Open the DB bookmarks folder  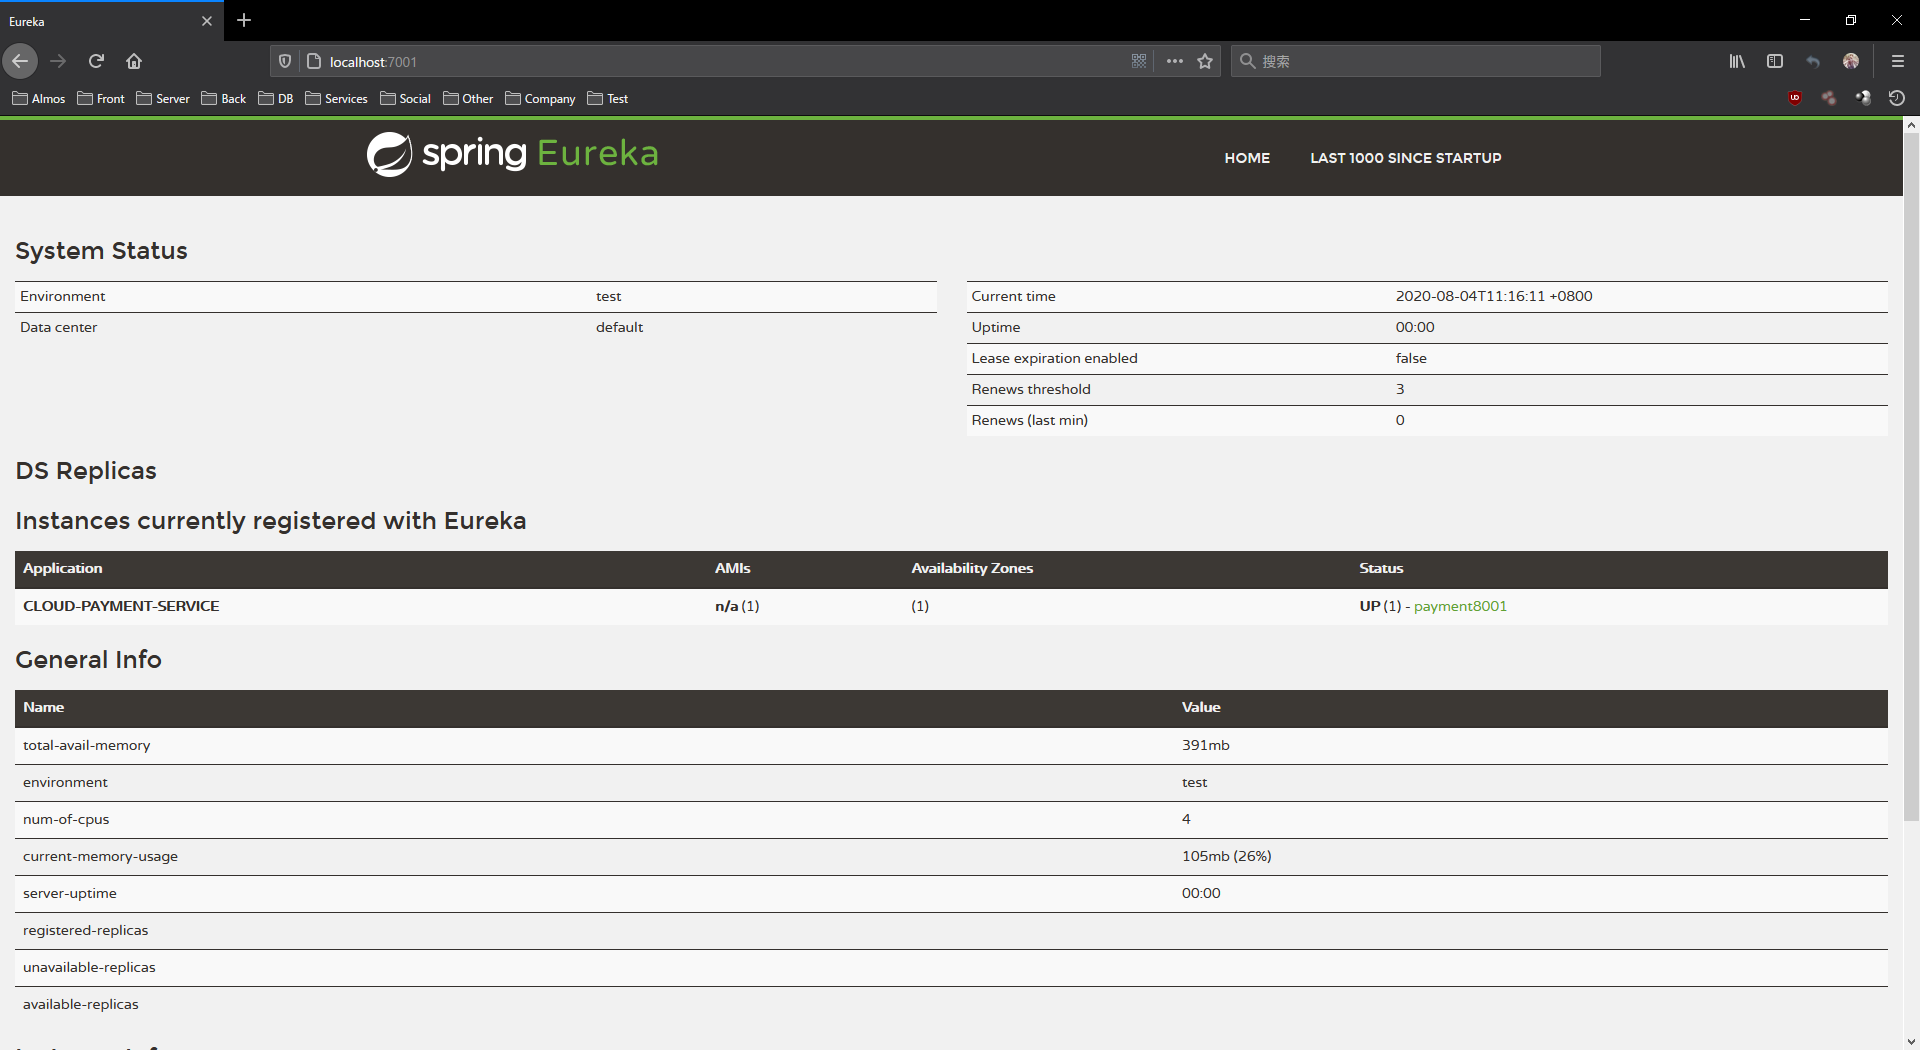pos(276,98)
